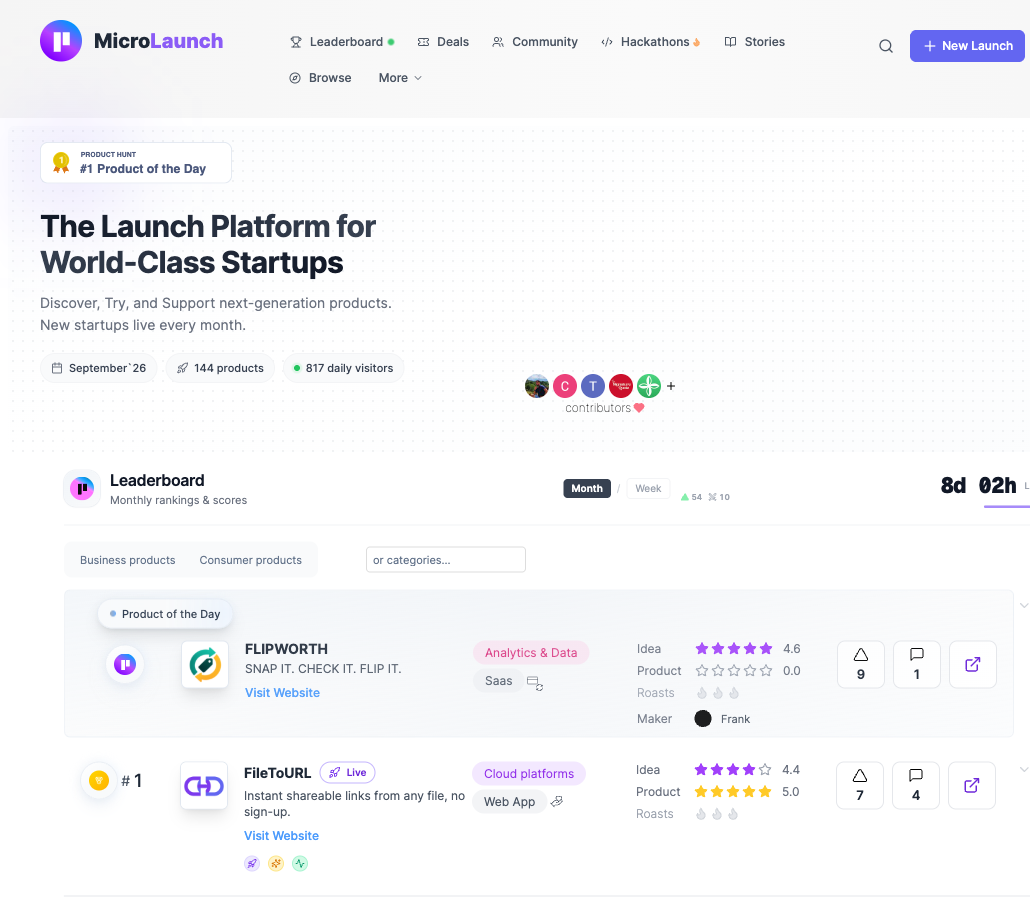Click the pink C contributor avatar
The image size is (1030, 900).
pos(565,386)
